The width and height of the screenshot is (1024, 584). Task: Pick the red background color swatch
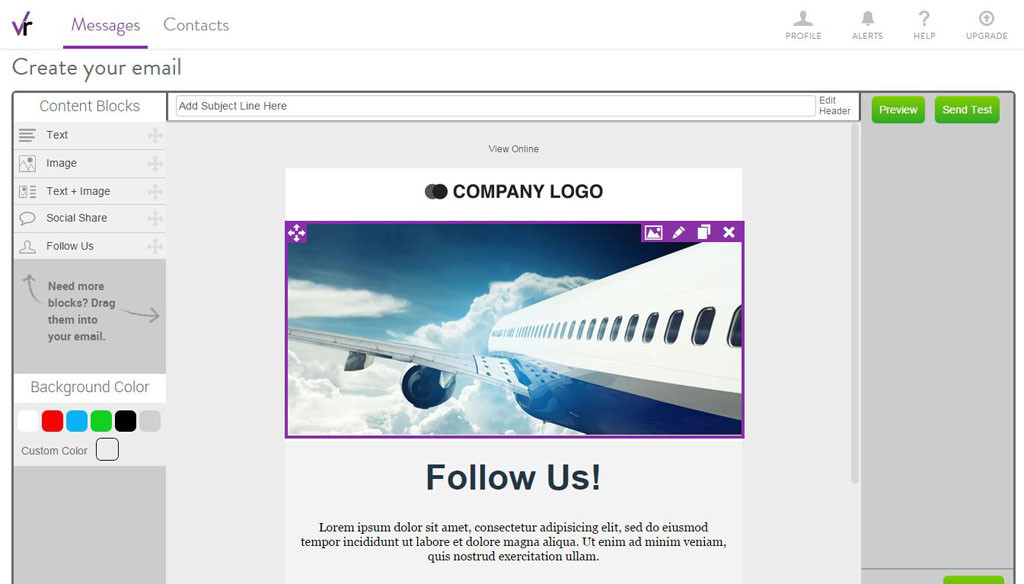click(x=52, y=421)
